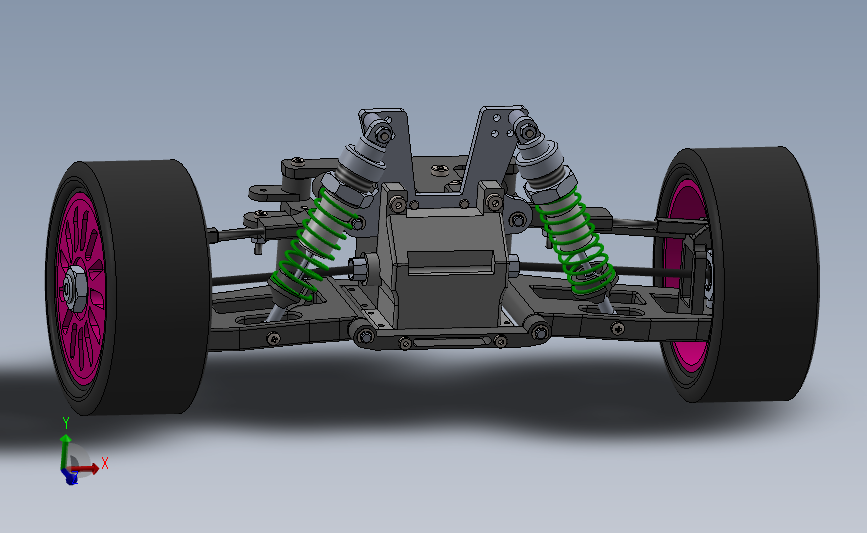This screenshot has height=533, width=867.
Task: Select the right green shock spring
Action: (x=577, y=241)
